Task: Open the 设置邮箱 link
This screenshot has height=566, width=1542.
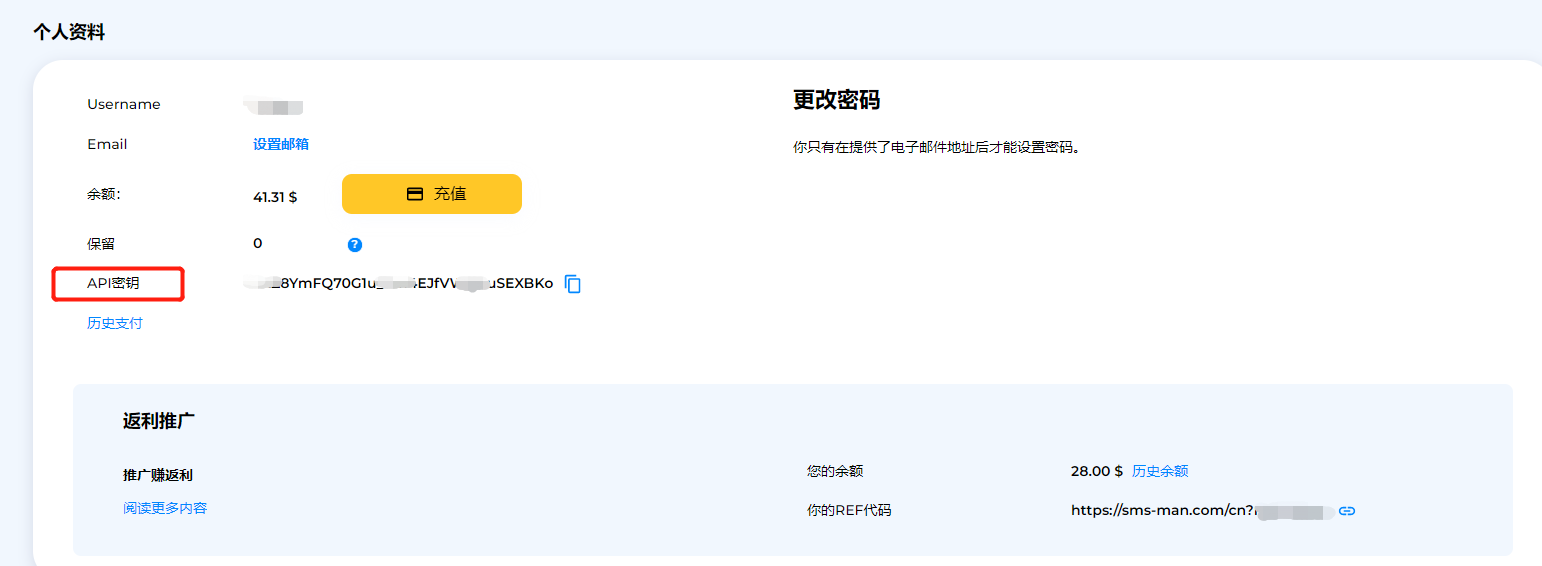Action: tap(281, 144)
